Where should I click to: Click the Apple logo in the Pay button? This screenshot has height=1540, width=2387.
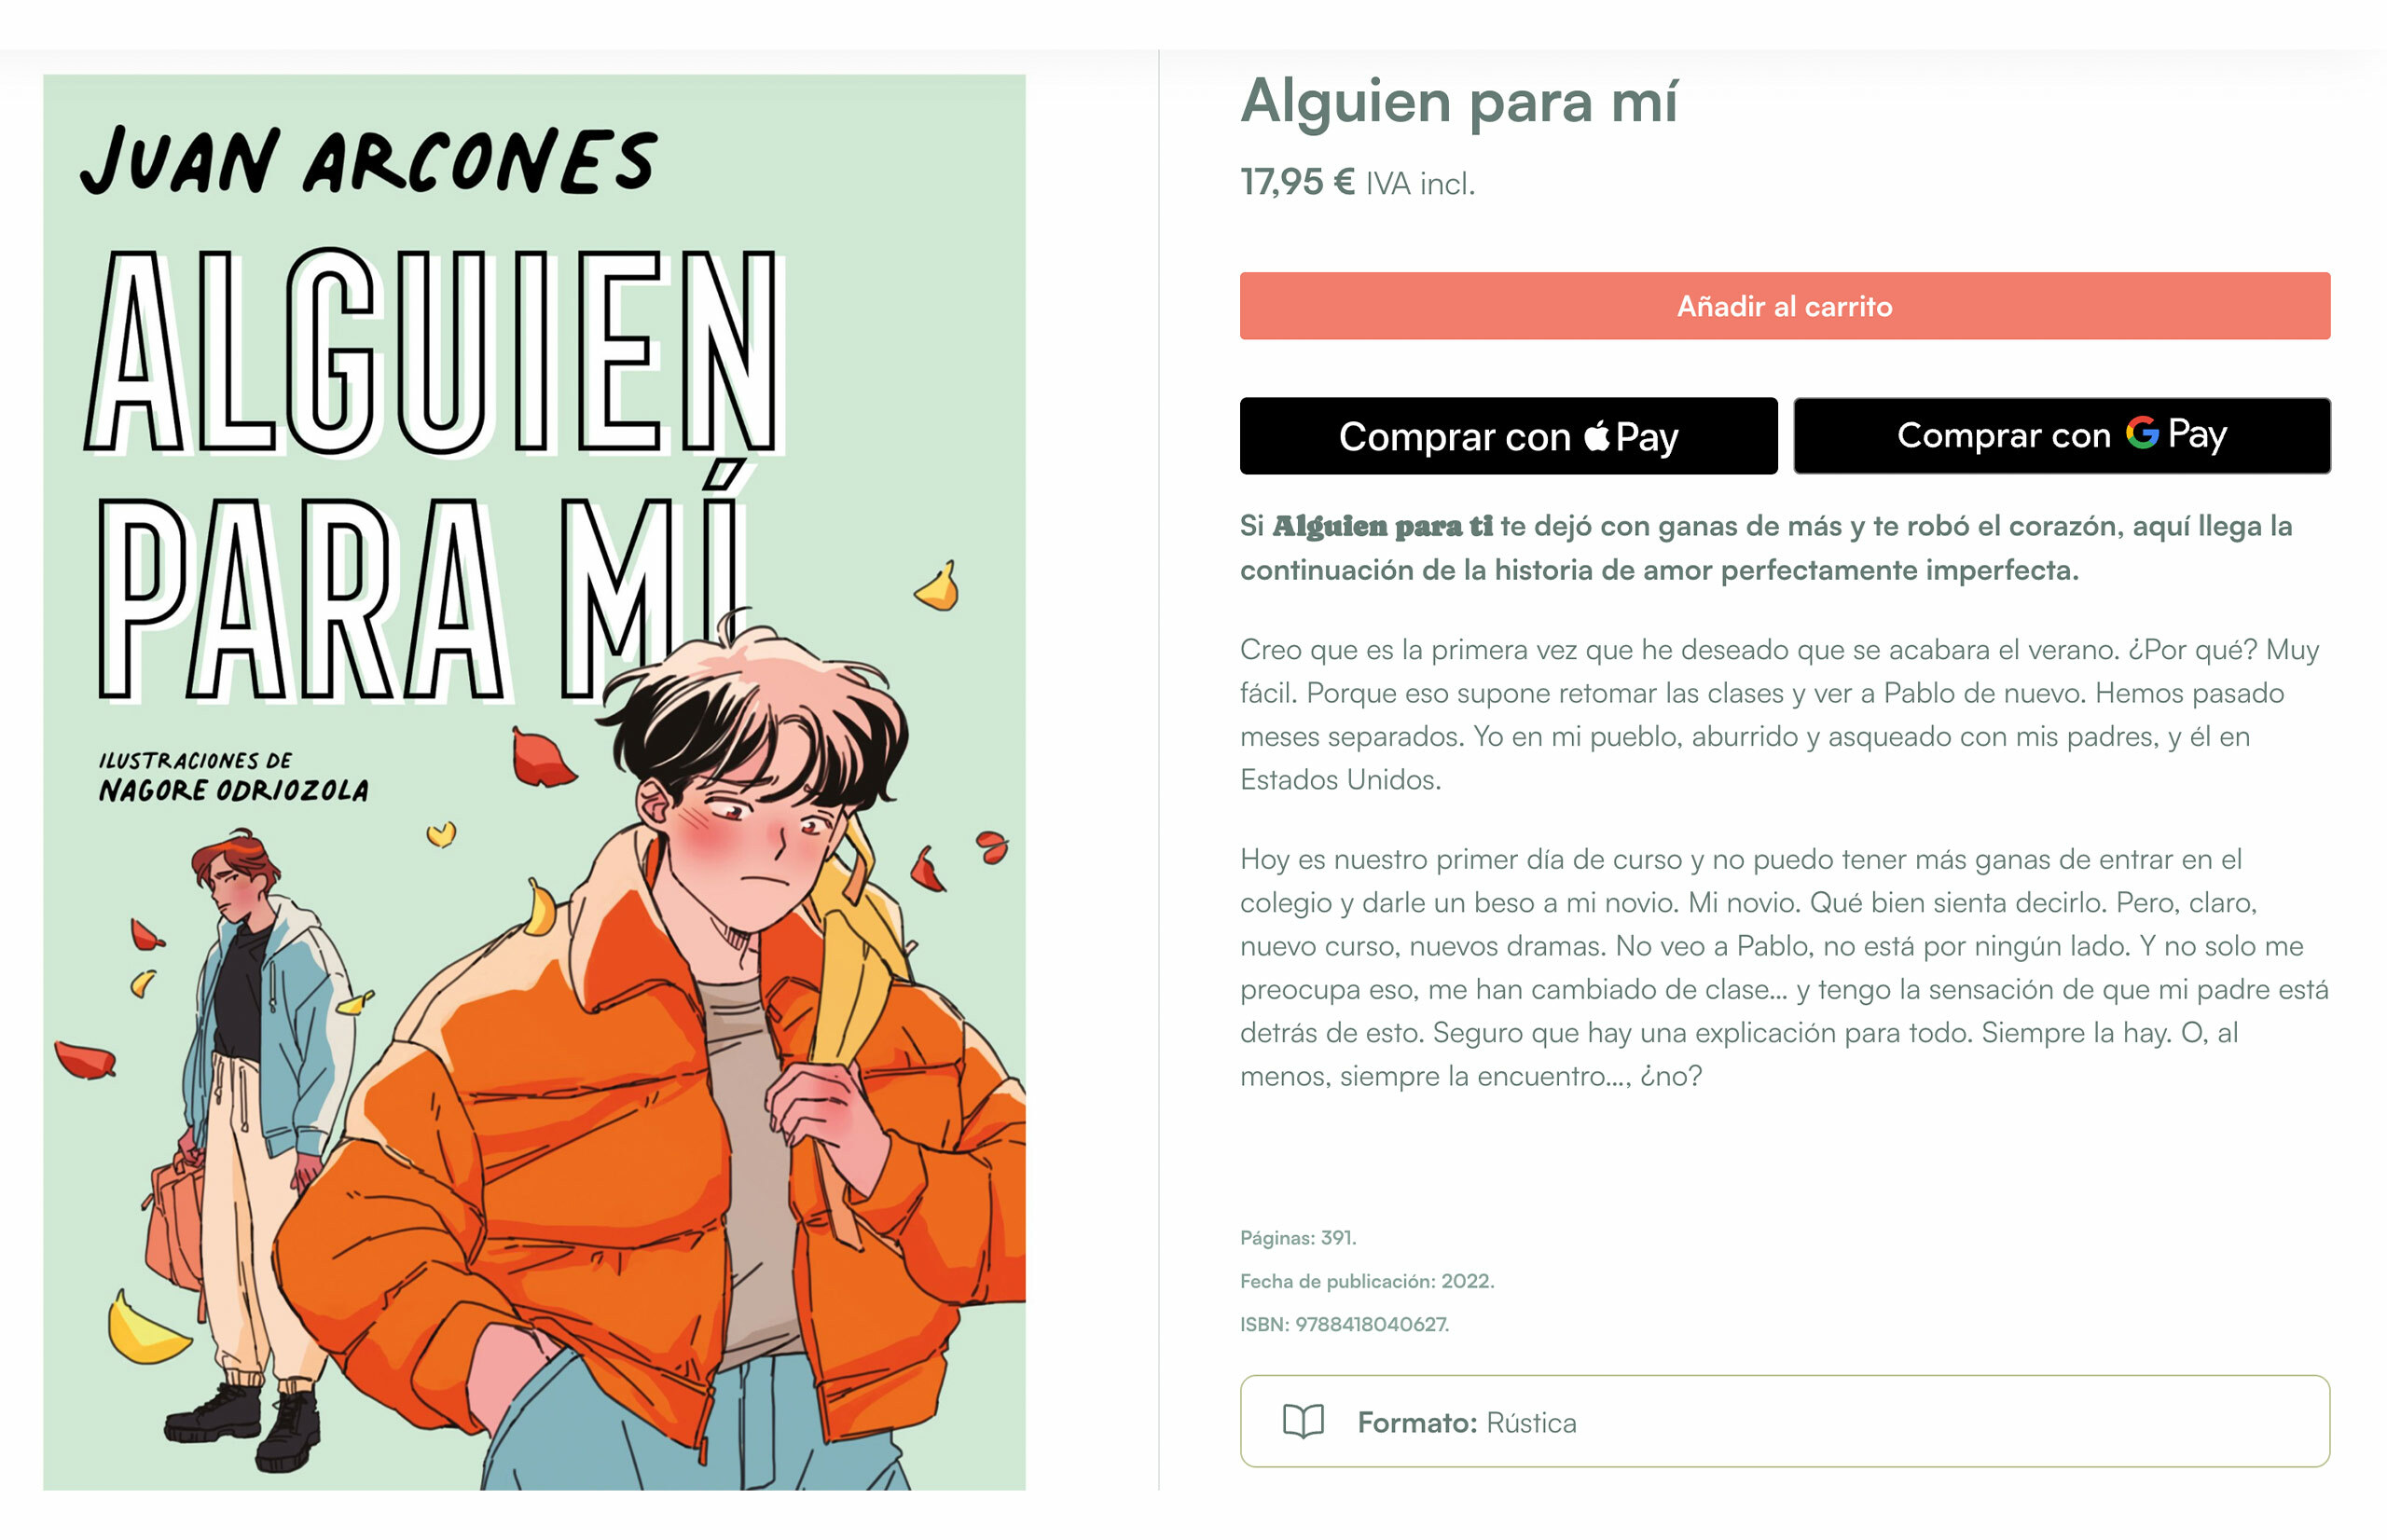[1597, 435]
